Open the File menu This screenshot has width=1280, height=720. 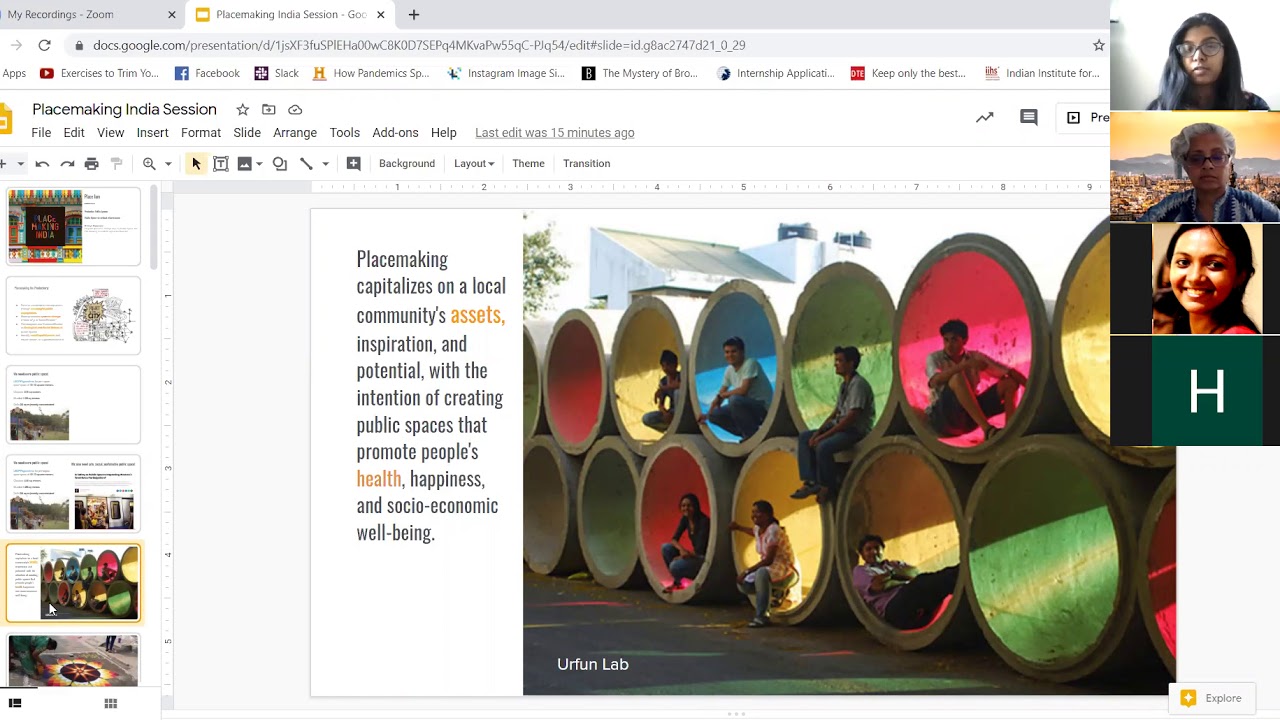(41, 133)
